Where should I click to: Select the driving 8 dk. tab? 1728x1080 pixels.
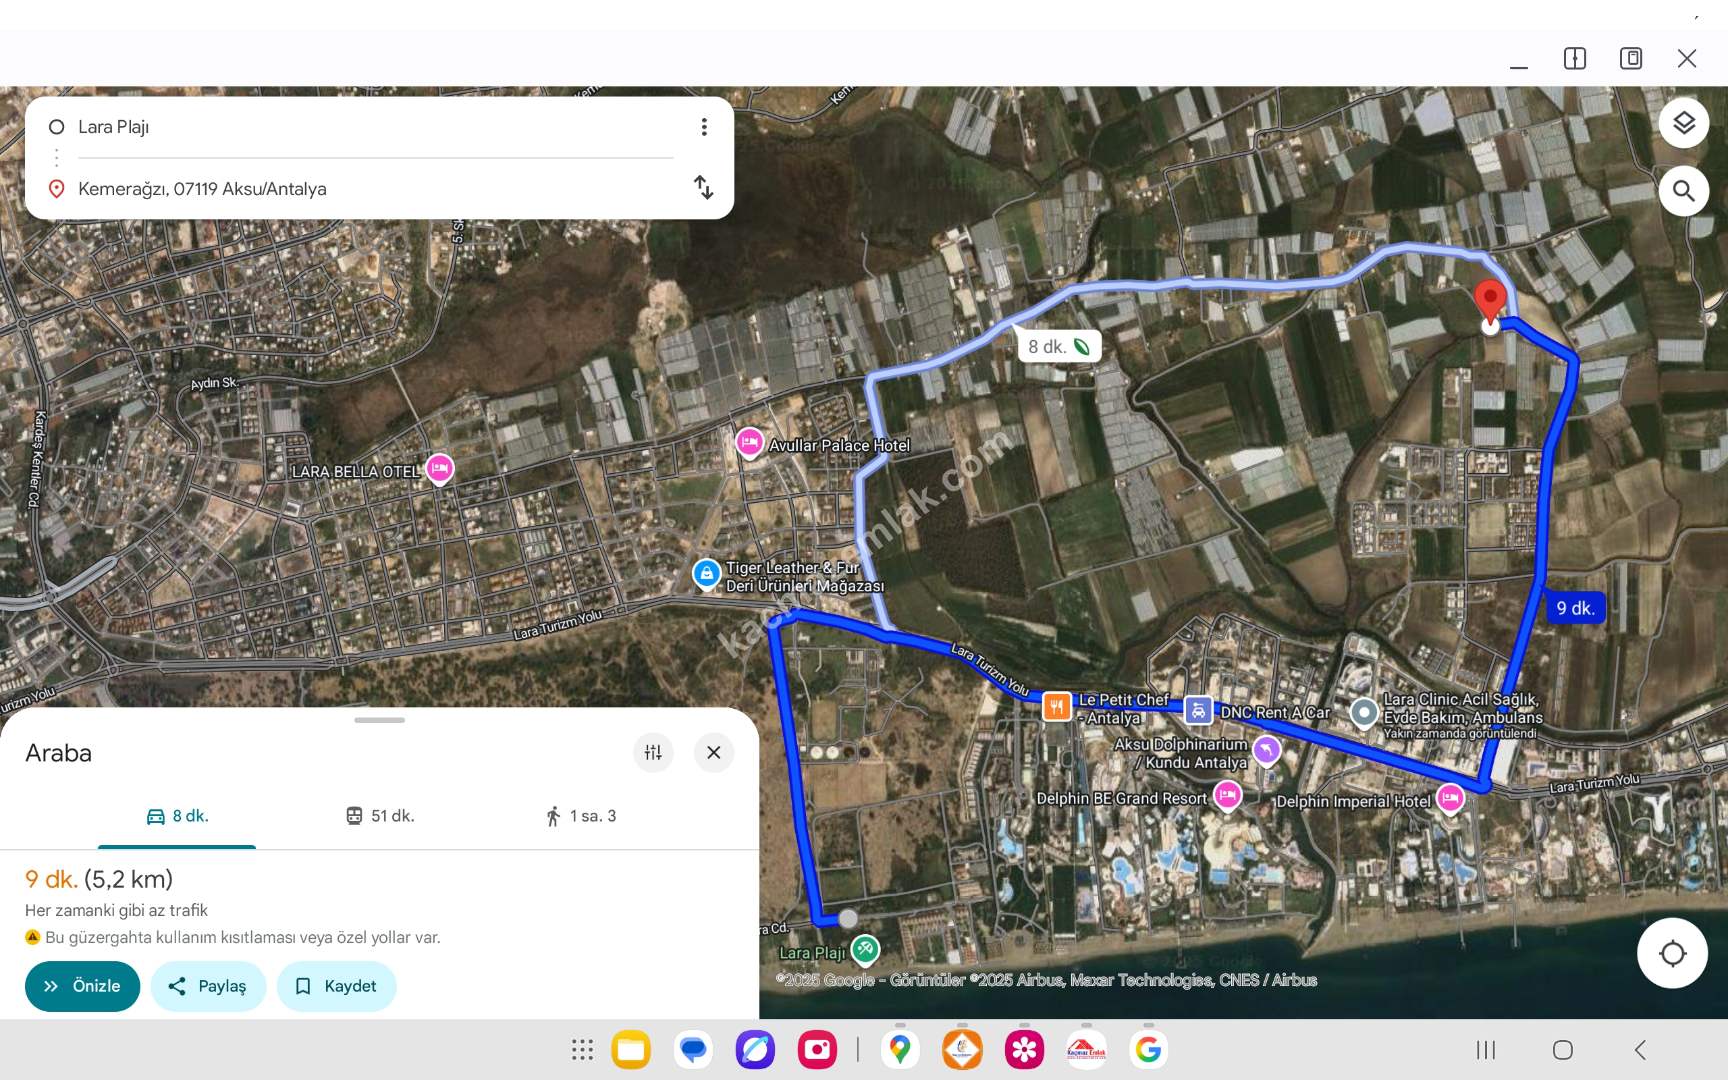pyautogui.click(x=177, y=816)
